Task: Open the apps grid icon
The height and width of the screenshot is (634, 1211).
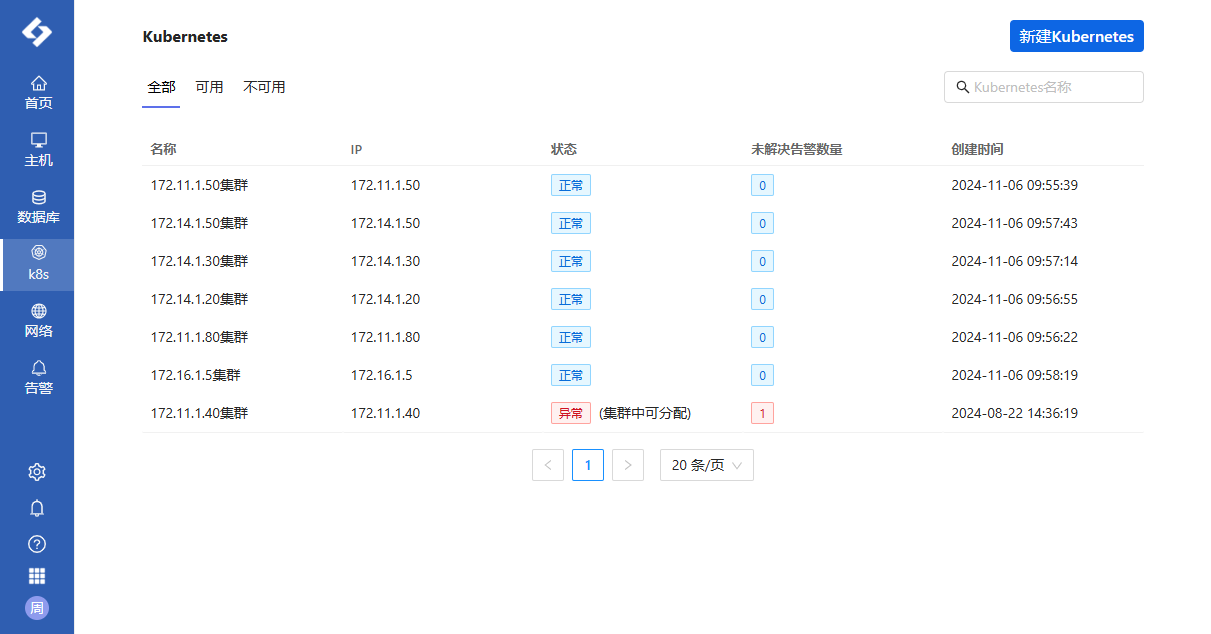Action: coord(37,576)
